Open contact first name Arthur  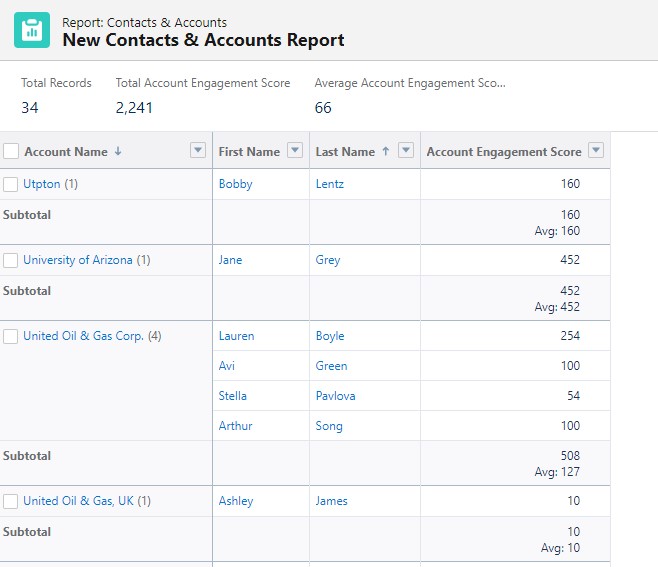point(235,426)
